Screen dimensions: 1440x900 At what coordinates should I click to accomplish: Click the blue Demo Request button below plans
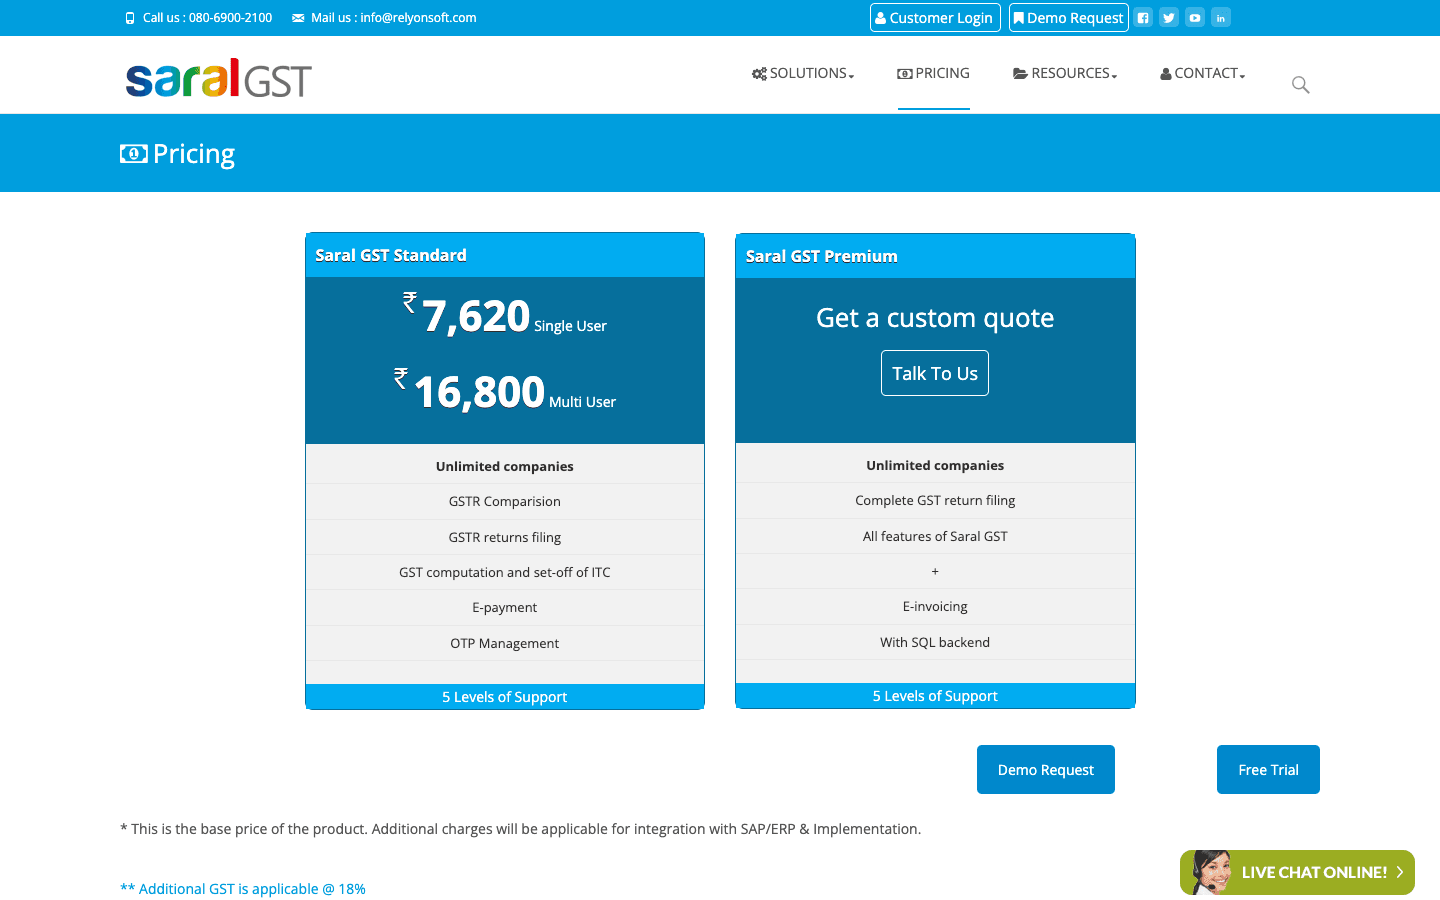coord(1046,770)
